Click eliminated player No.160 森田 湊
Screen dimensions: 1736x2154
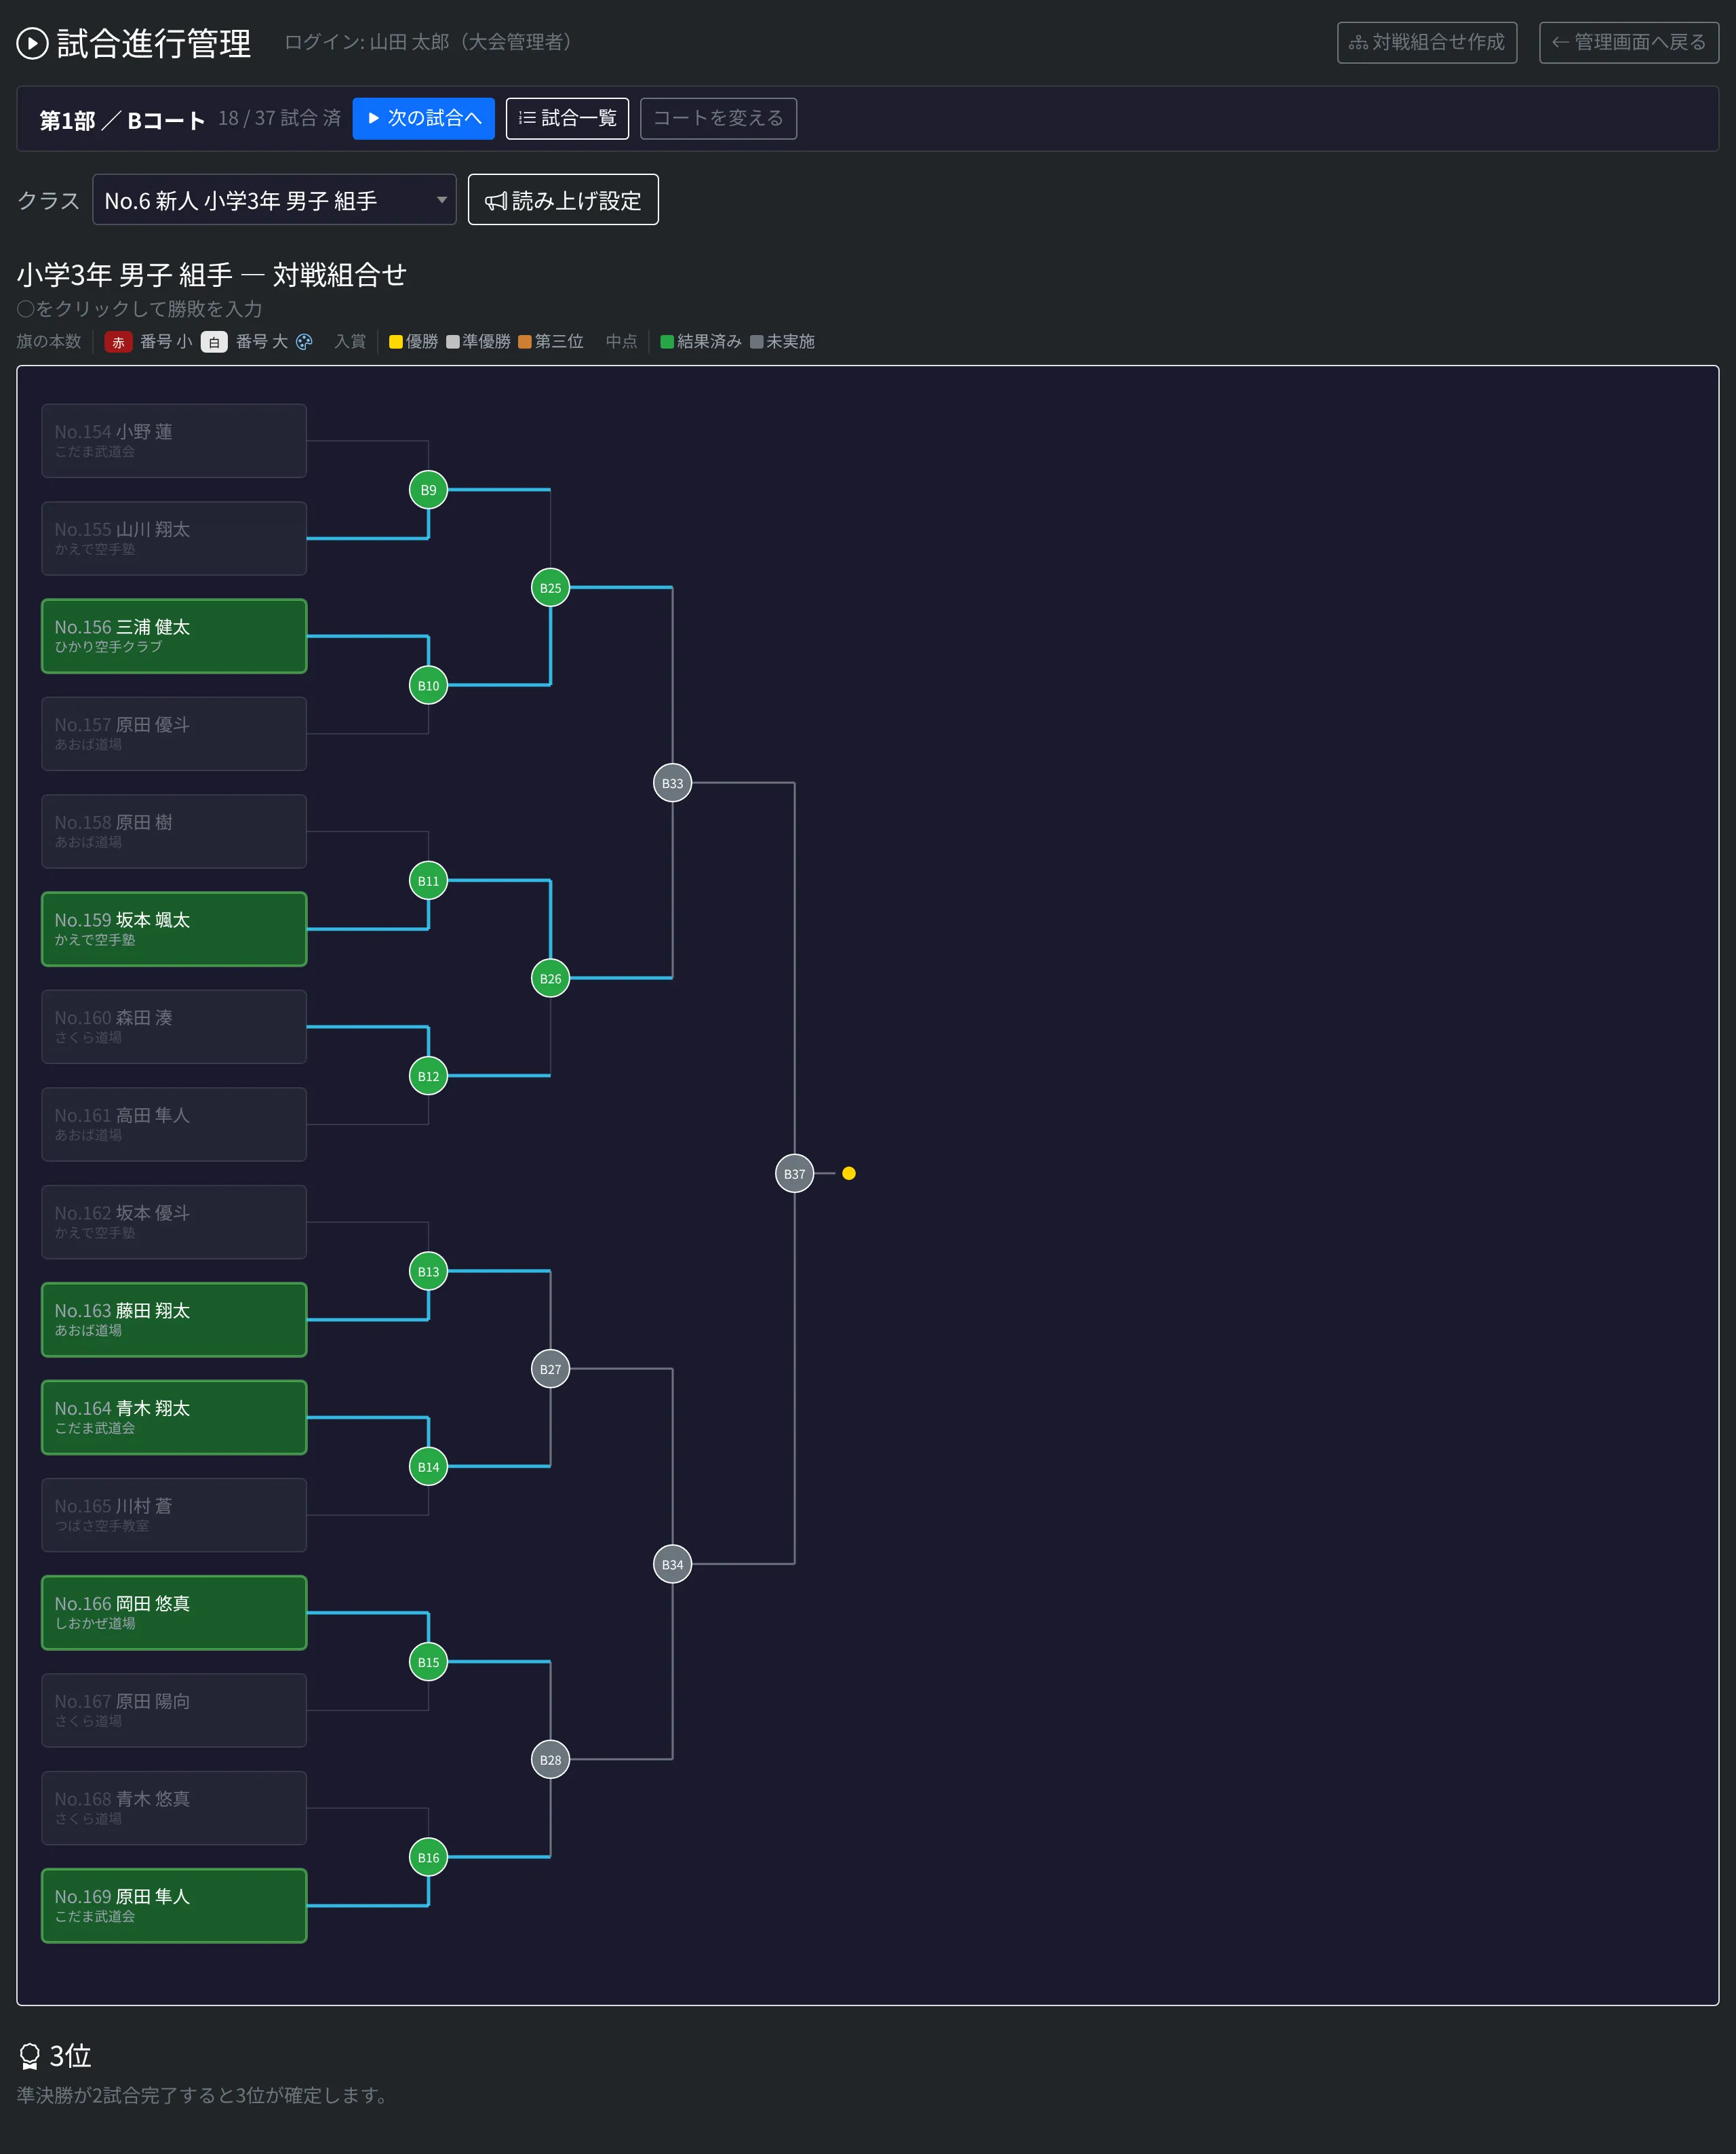[x=174, y=1027]
